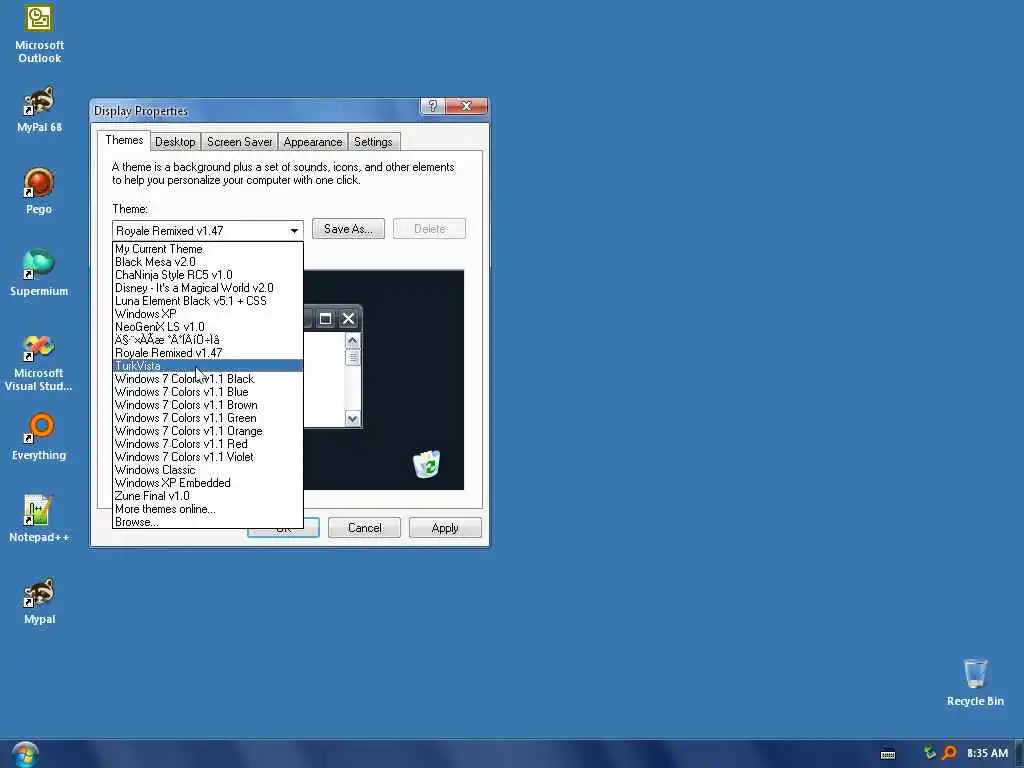Choose Zune Final v1.0 theme
This screenshot has height=768, width=1024.
click(x=208, y=496)
